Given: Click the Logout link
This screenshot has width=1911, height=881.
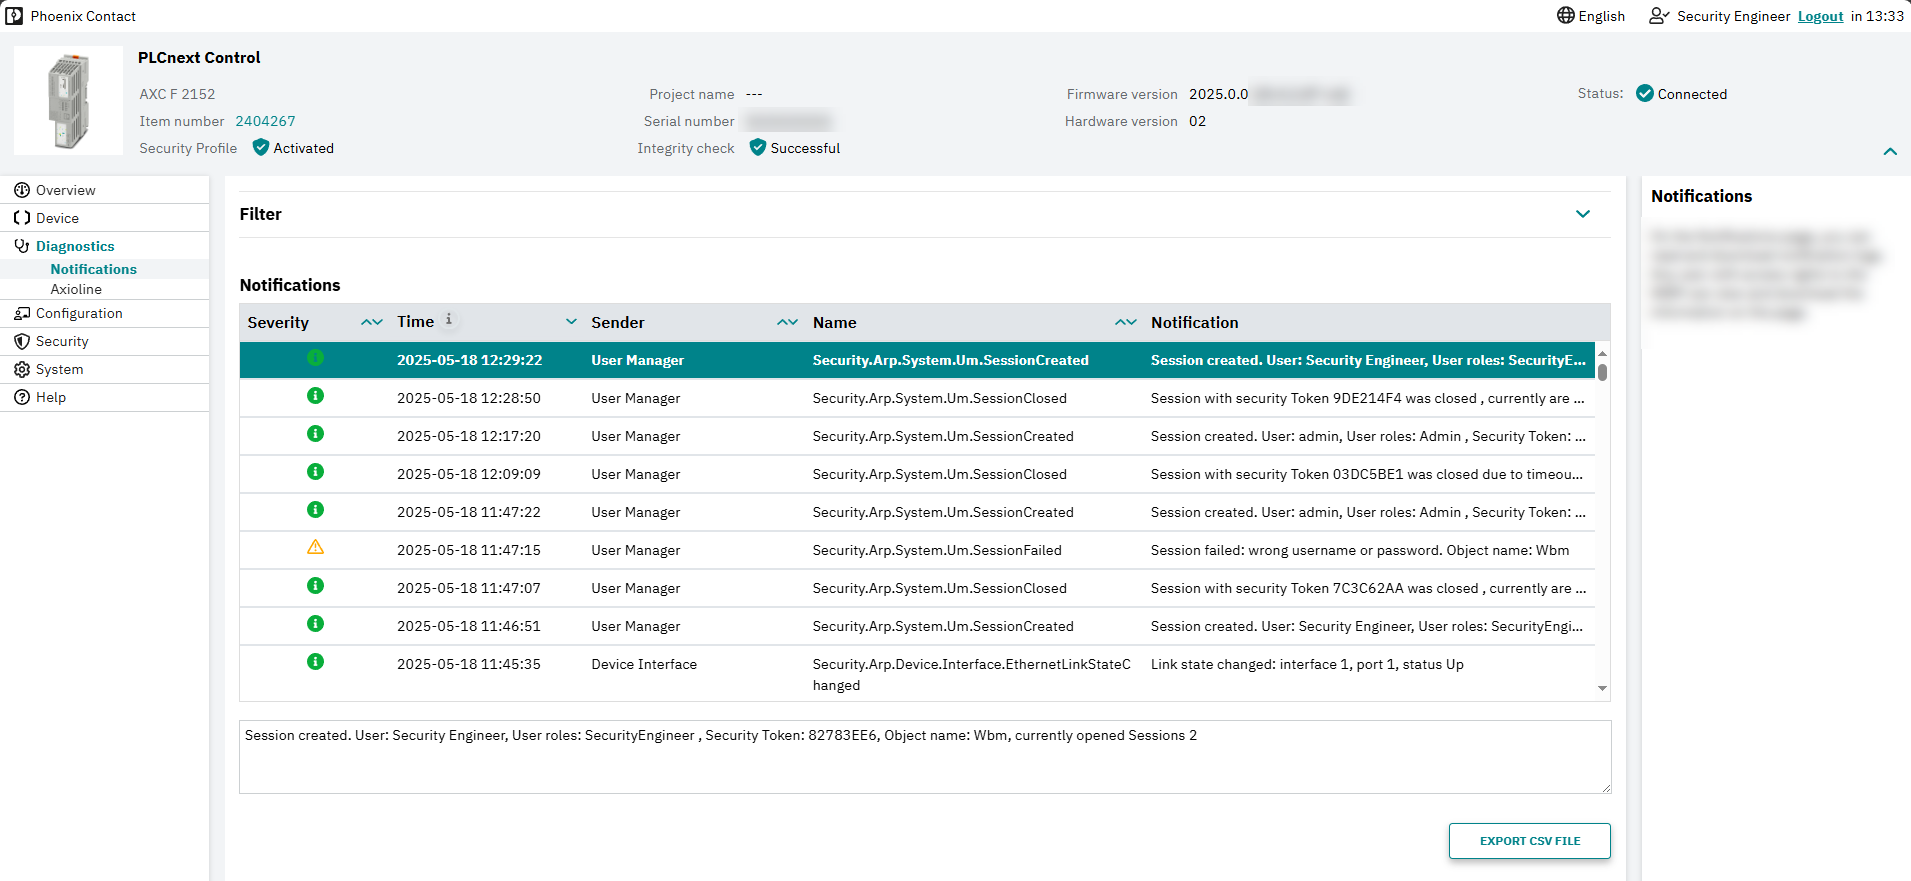Looking at the screenshot, I should tap(1820, 16).
